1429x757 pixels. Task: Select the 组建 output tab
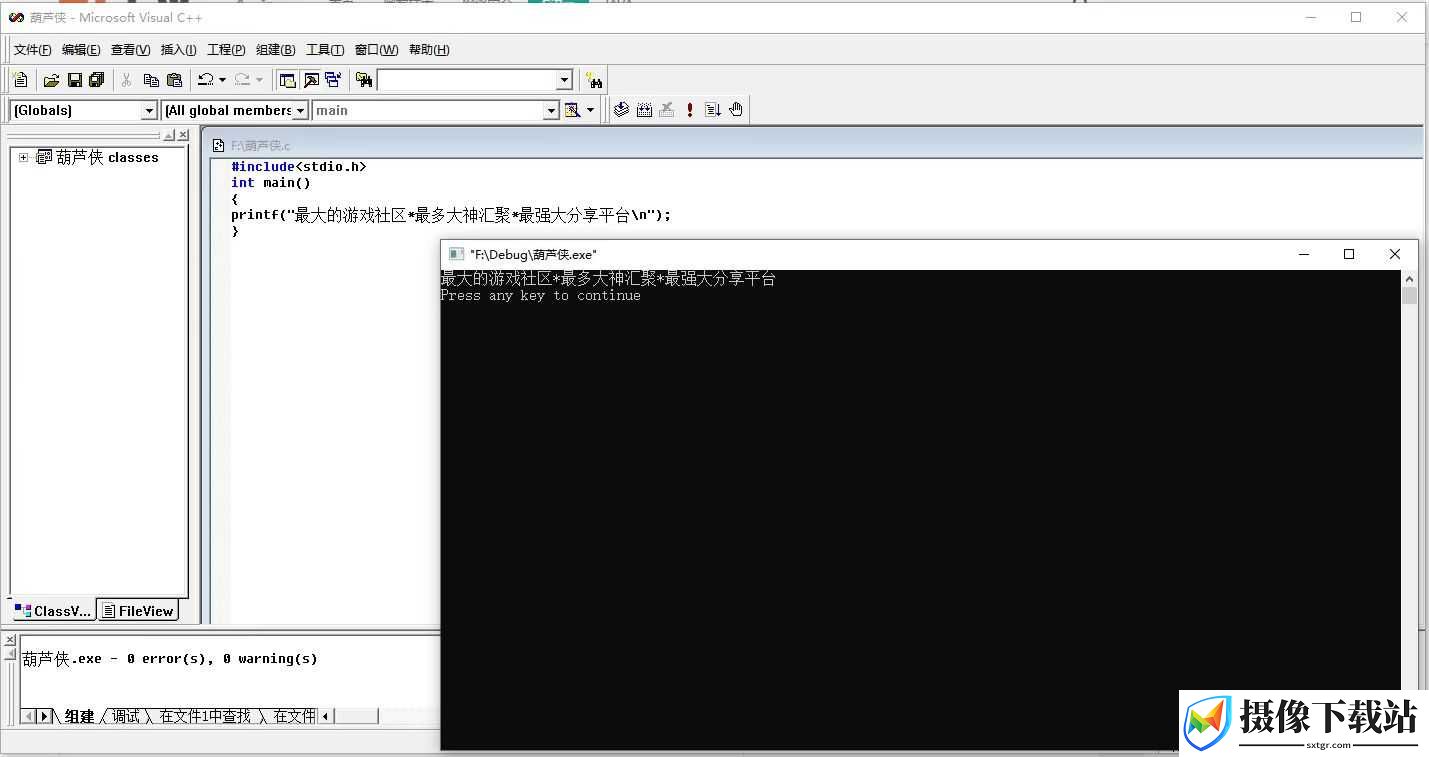click(79, 716)
